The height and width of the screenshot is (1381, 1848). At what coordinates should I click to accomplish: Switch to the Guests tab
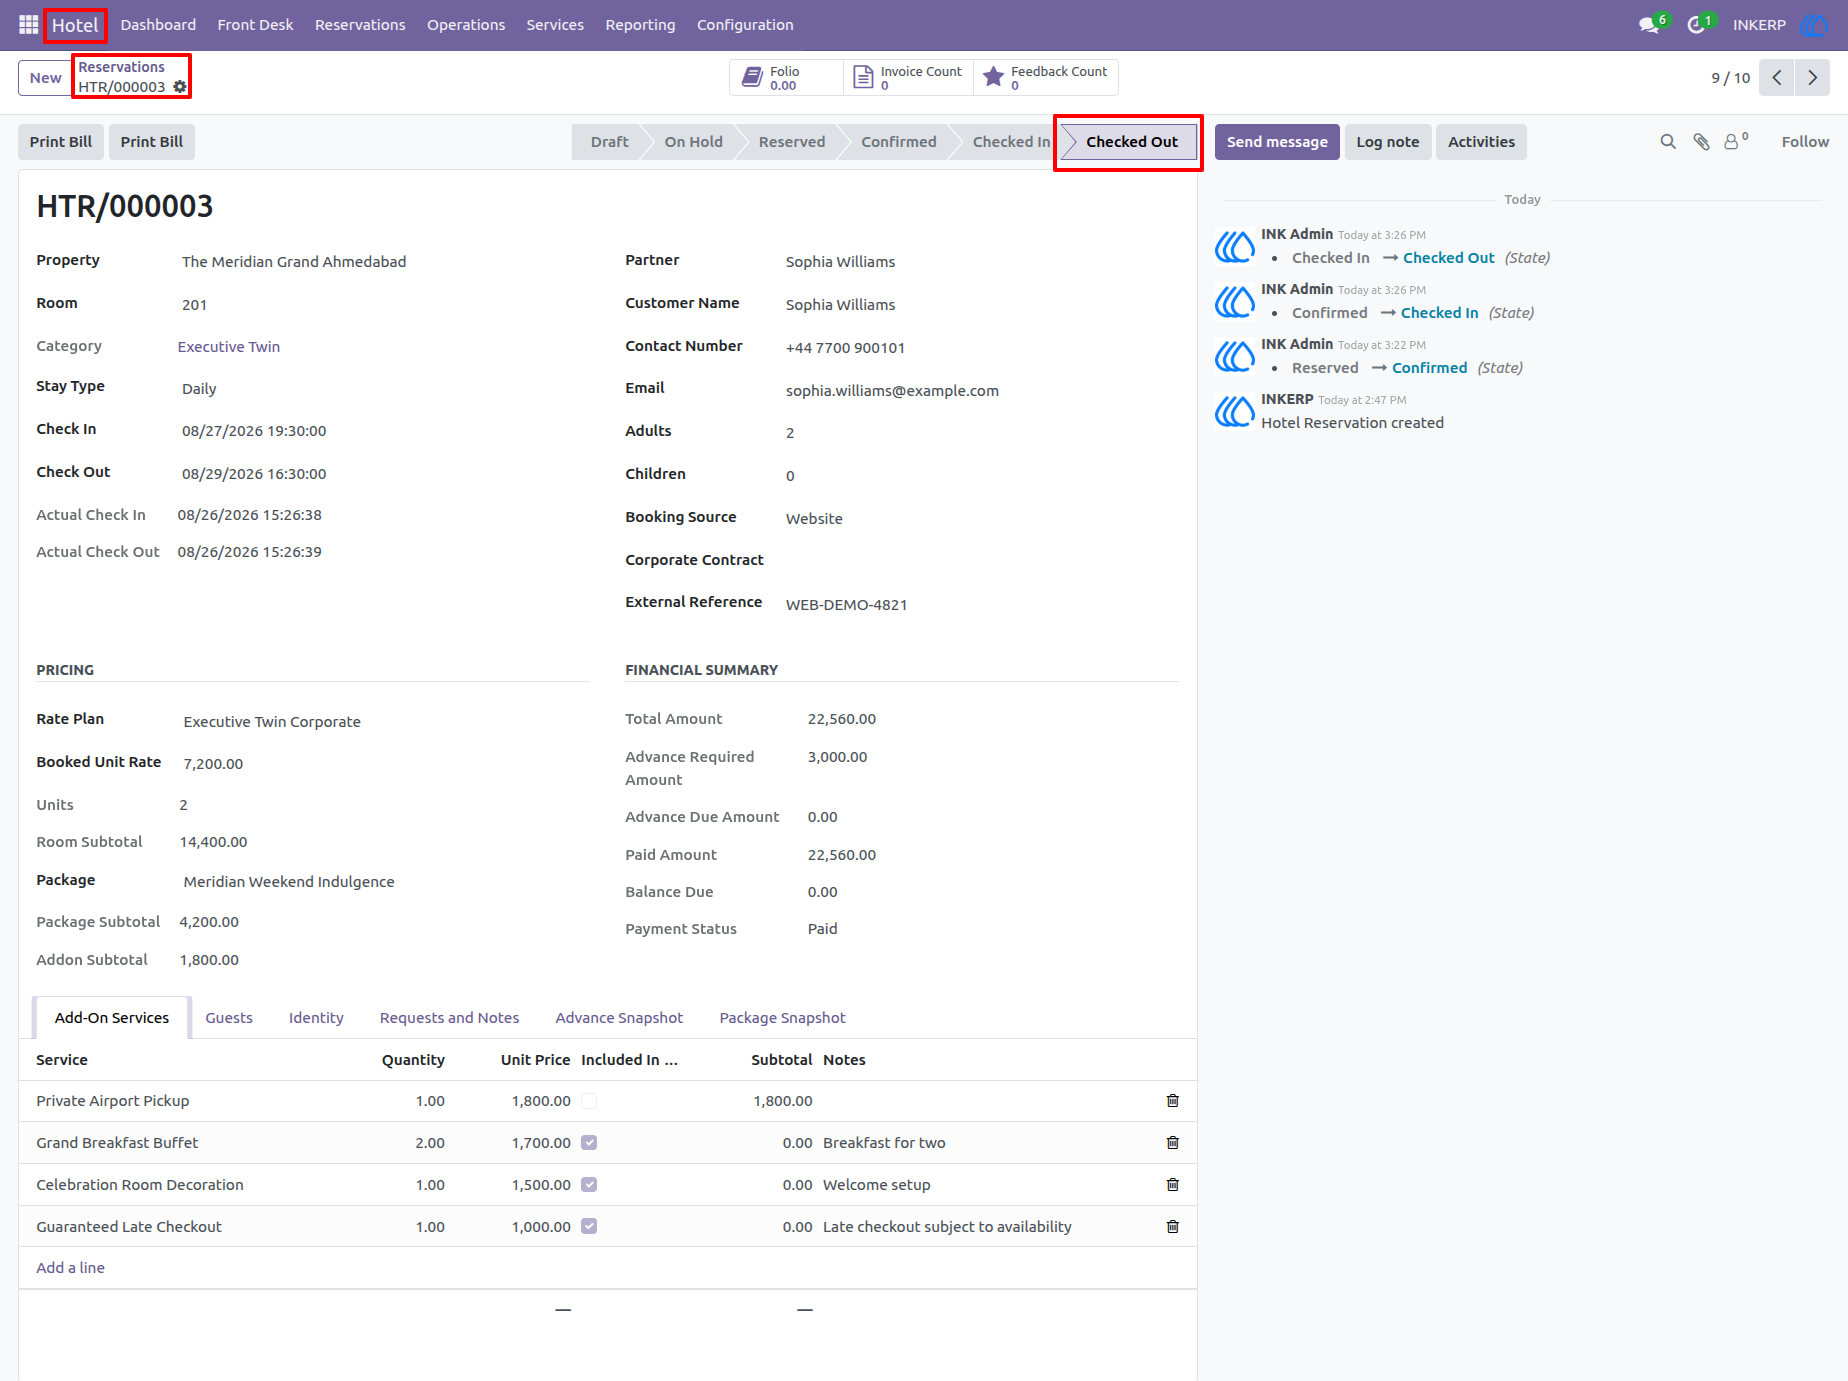229,1018
